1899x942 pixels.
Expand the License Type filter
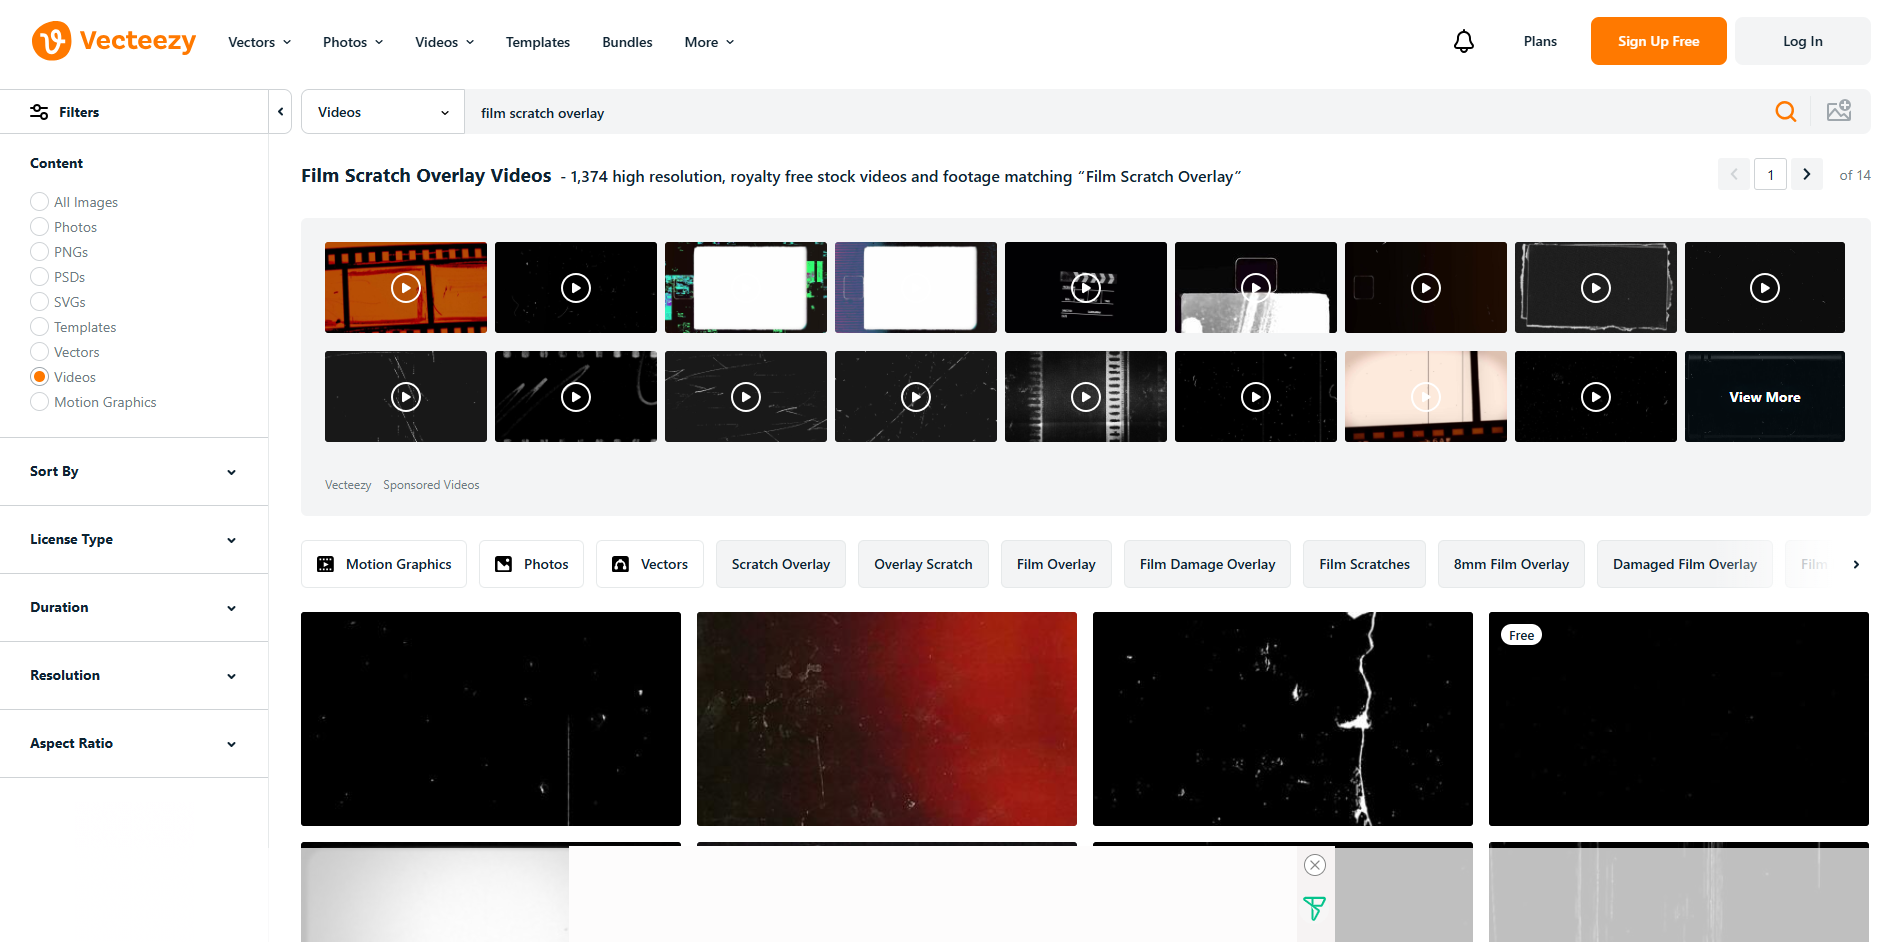tap(134, 539)
